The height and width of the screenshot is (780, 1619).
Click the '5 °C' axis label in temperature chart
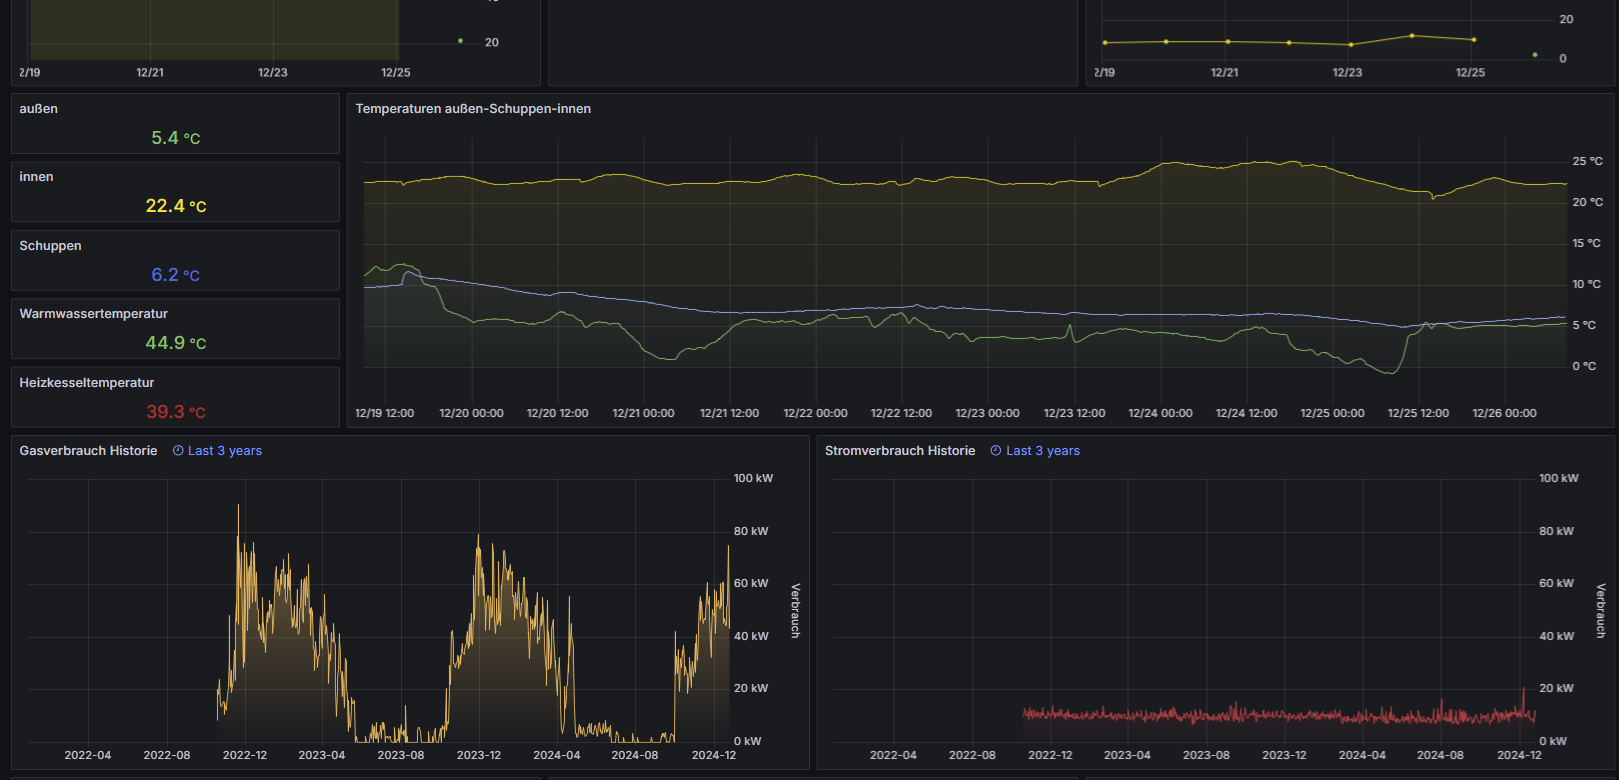1584,325
